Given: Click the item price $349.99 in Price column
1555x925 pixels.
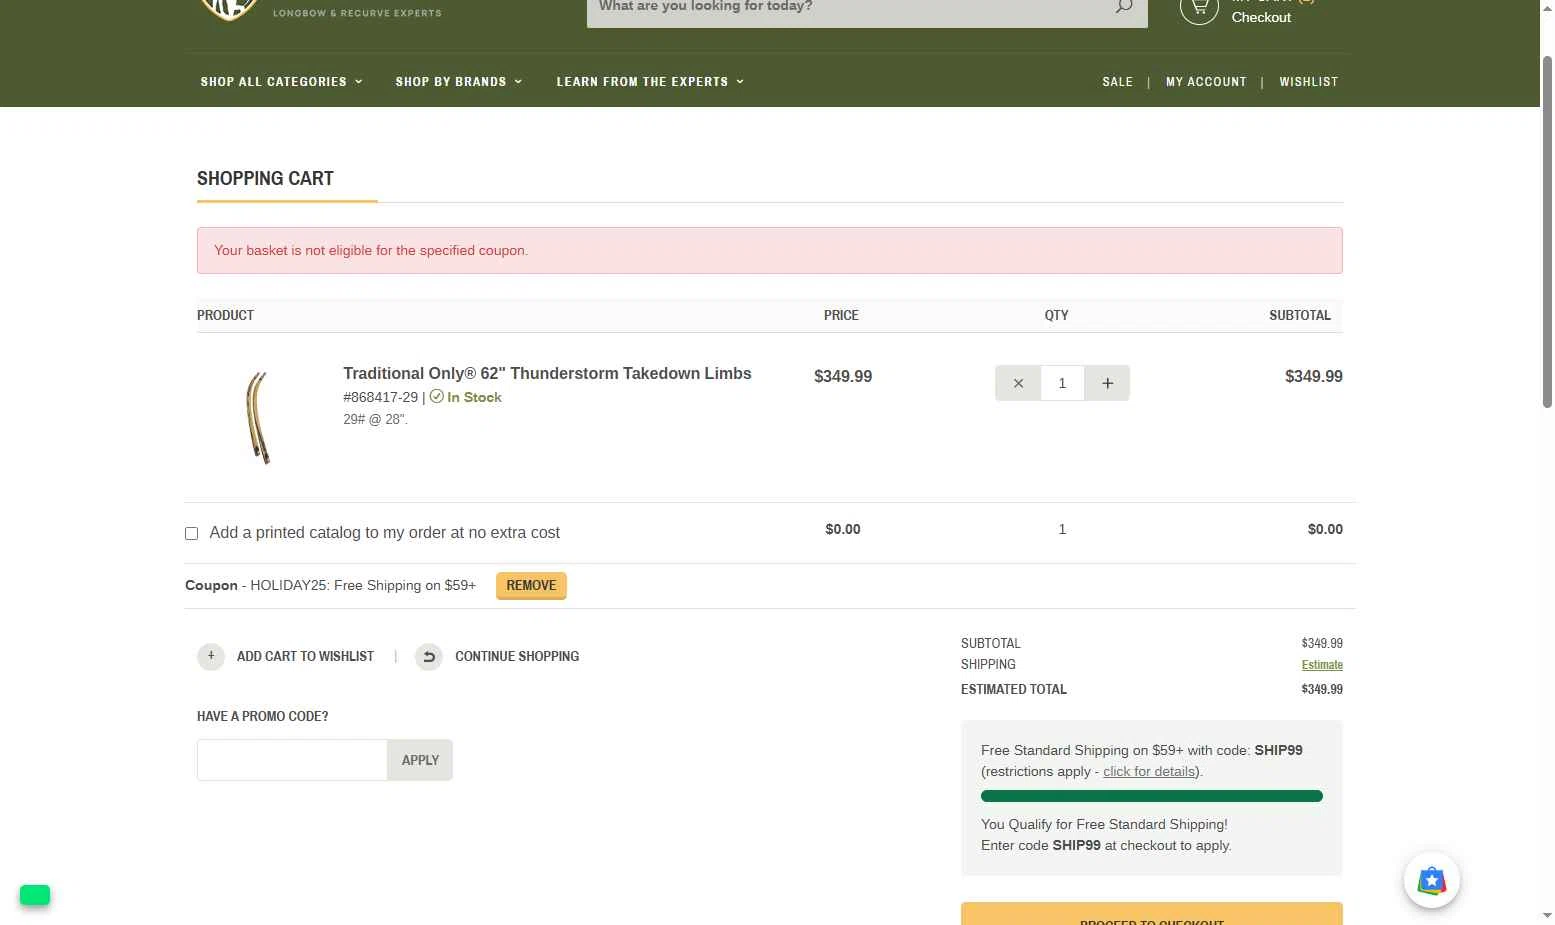Looking at the screenshot, I should [843, 376].
